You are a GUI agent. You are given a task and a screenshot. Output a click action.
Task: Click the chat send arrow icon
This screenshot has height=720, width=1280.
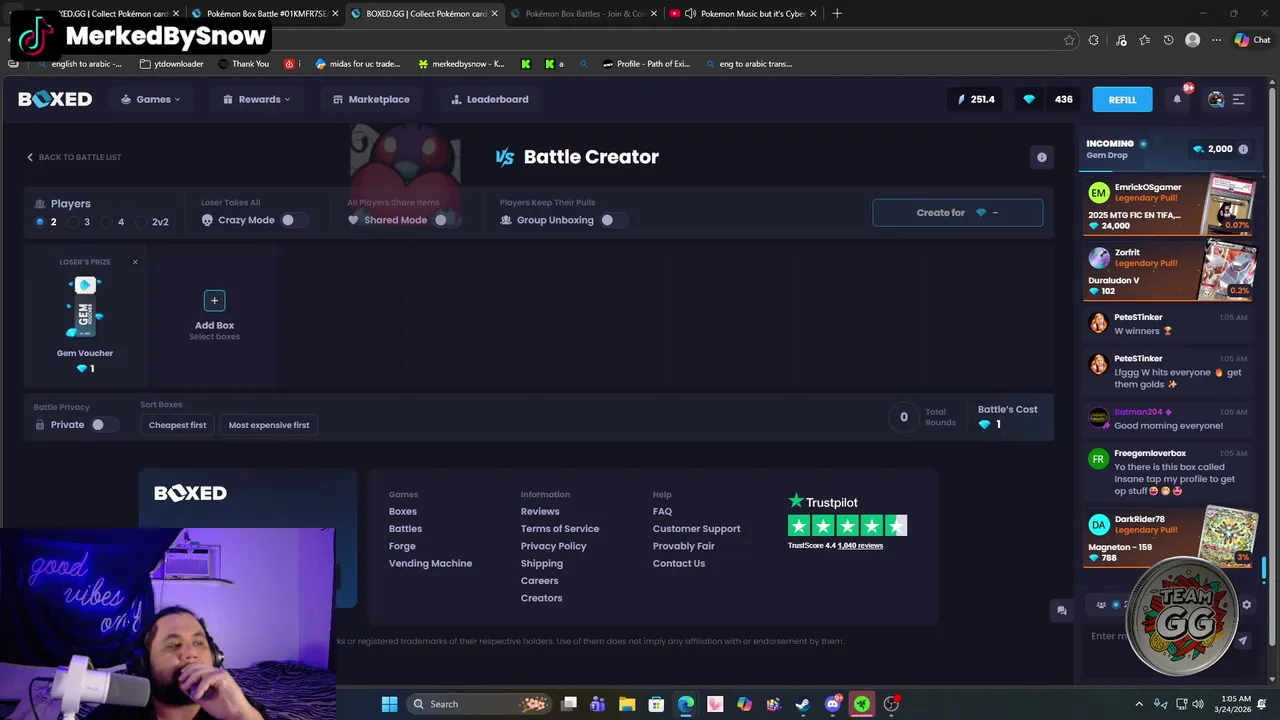tap(1243, 640)
